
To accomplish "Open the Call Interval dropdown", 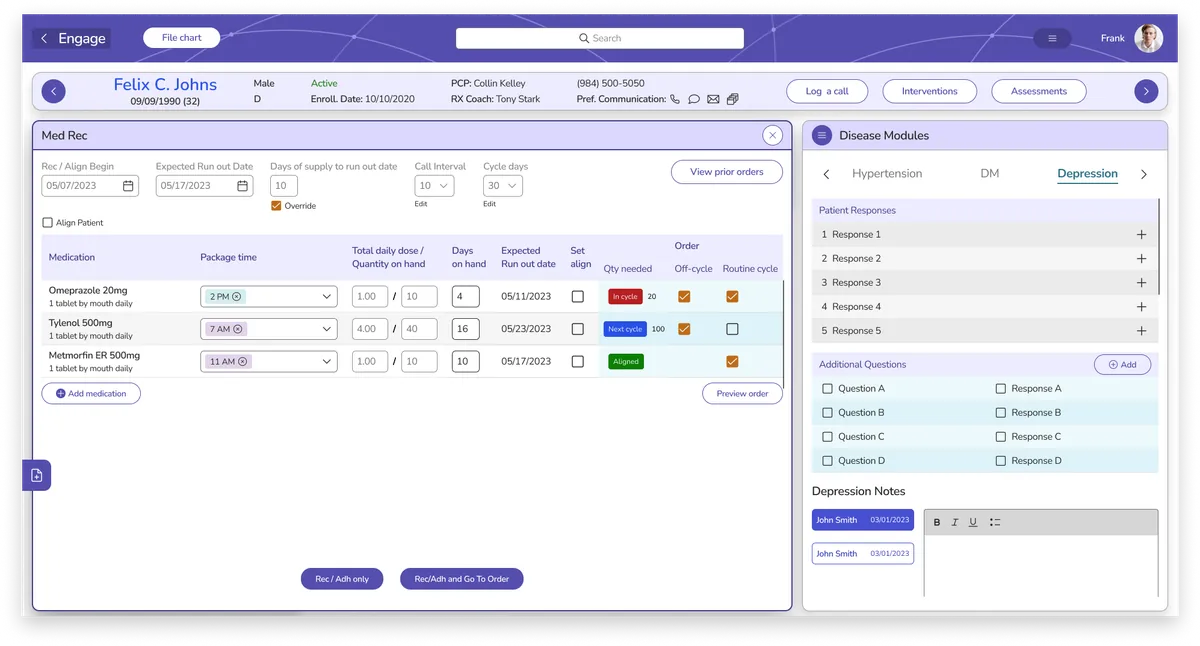I will tap(434, 186).
